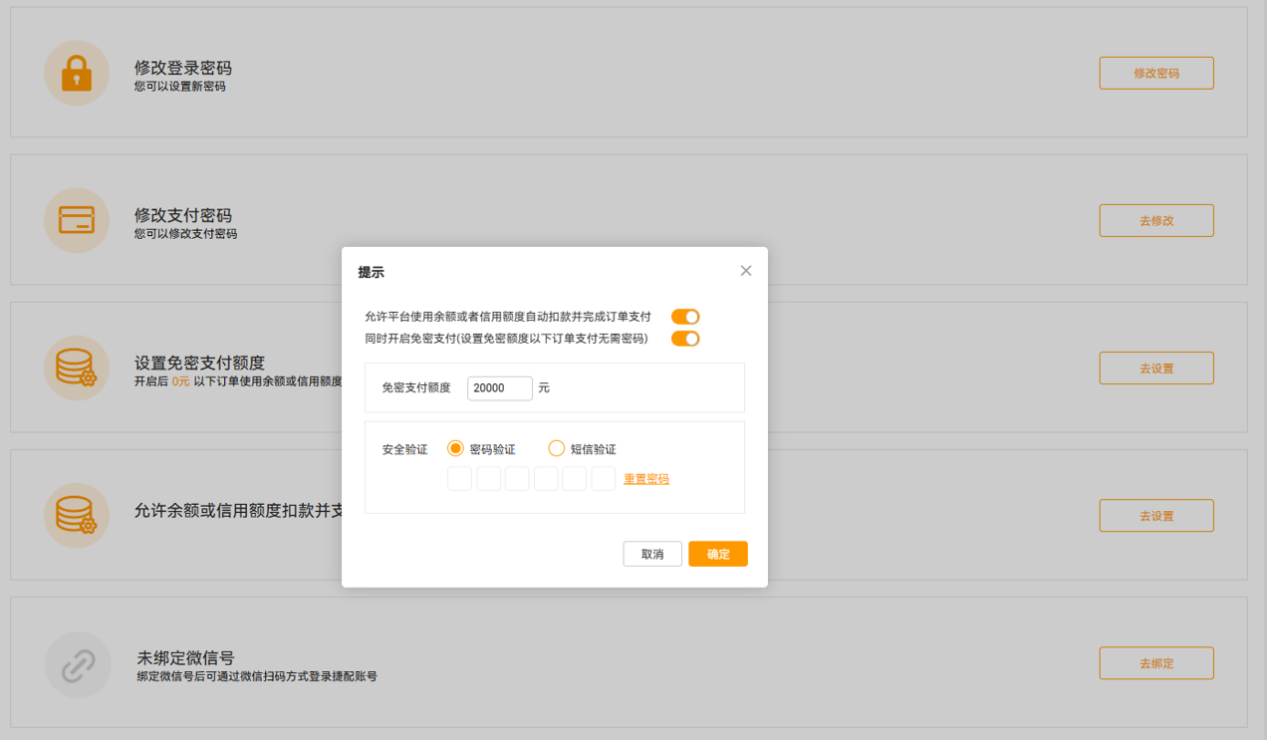Image resolution: width=1267 pixels, height=740 pixels.
Task: Click the first password entry box
Action: [459, 479]
